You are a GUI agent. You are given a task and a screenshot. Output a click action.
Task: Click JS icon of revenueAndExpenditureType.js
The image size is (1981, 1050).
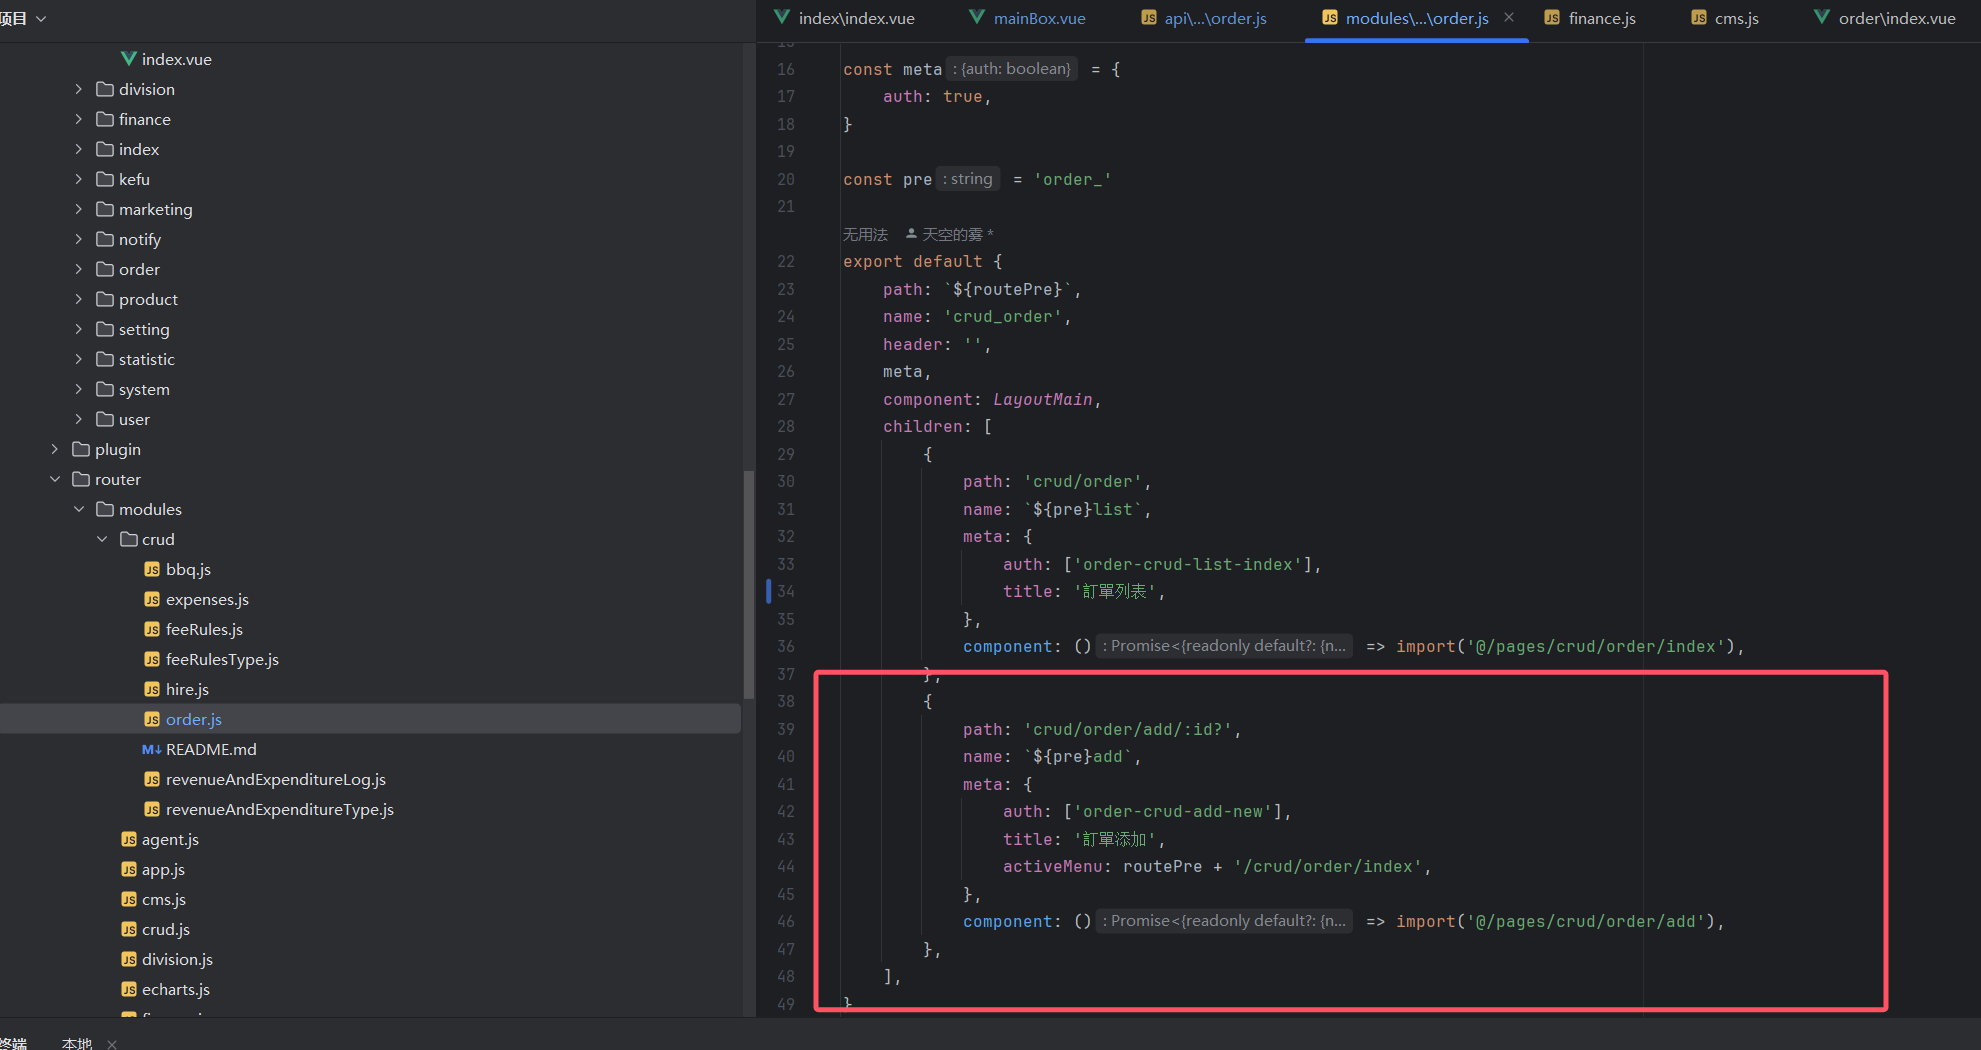[x=152, y=809]
